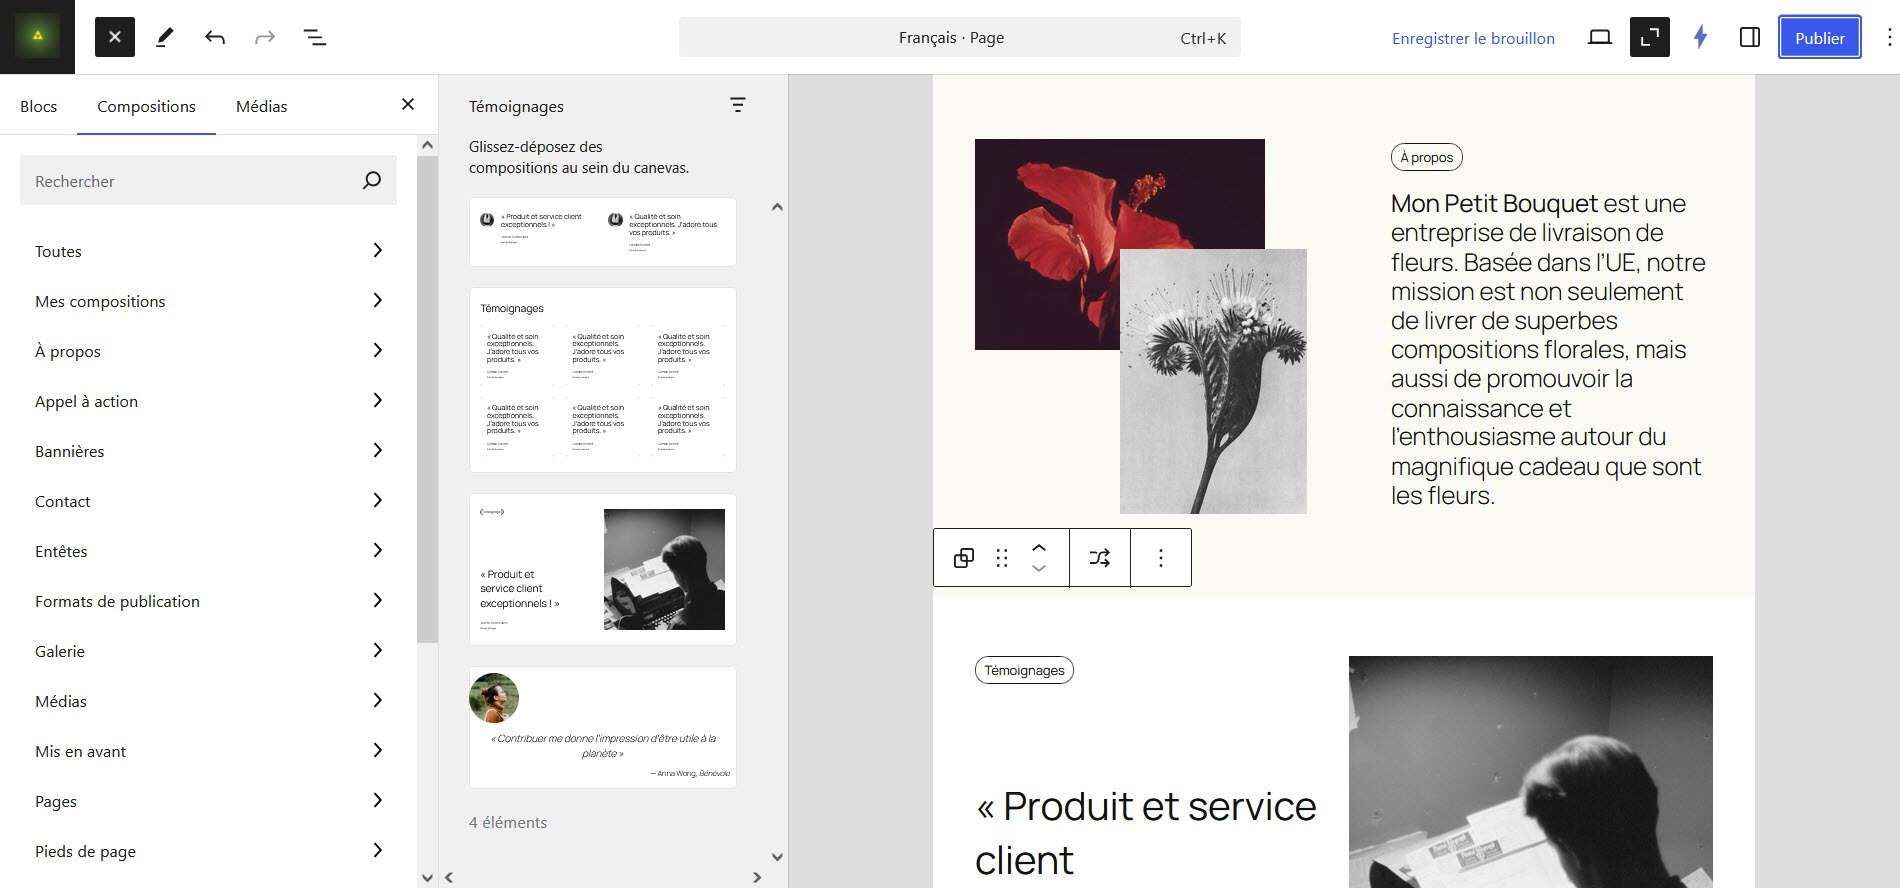Open the Bannières category
Image resolution: width=1900 pixels, height=888 pixels.
[208, 451]
